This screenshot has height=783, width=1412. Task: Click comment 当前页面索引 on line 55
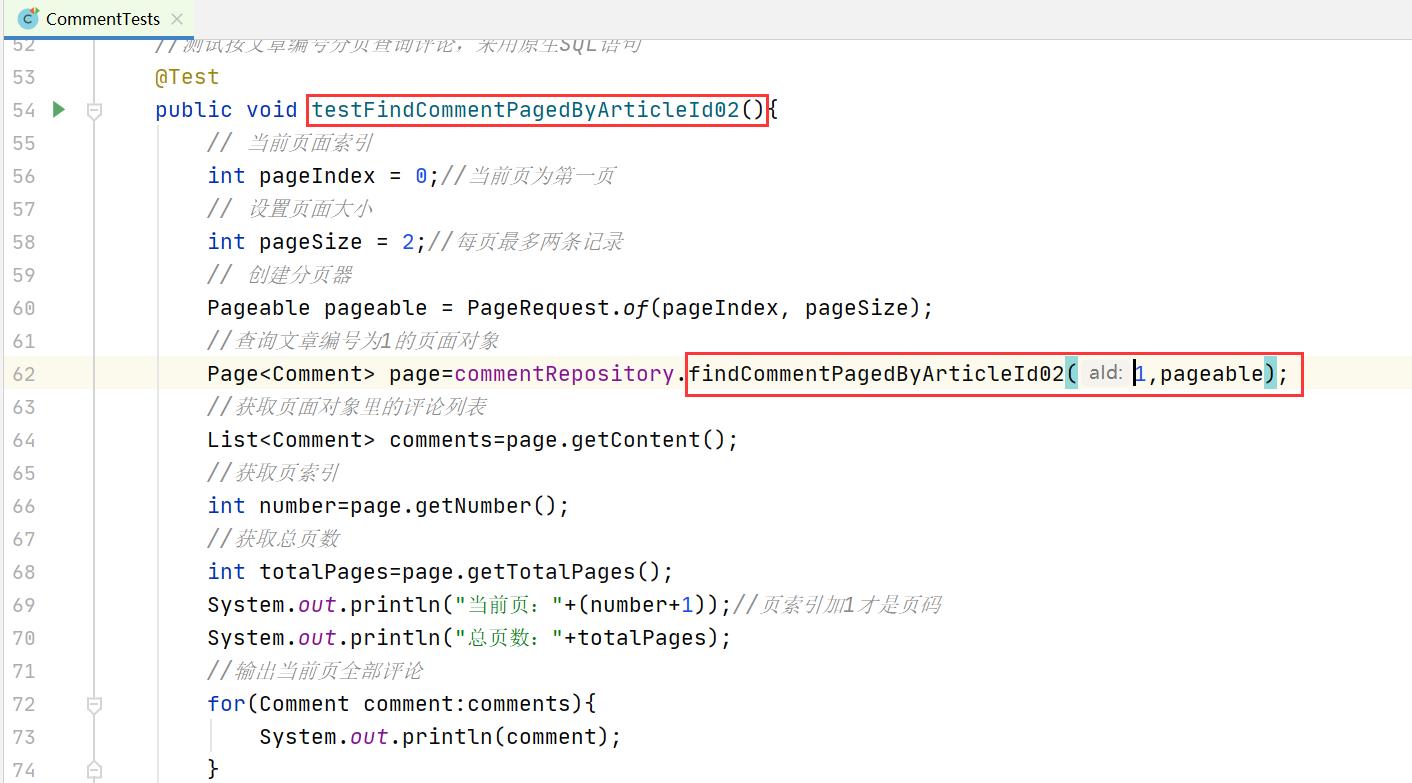coord(290,143)
